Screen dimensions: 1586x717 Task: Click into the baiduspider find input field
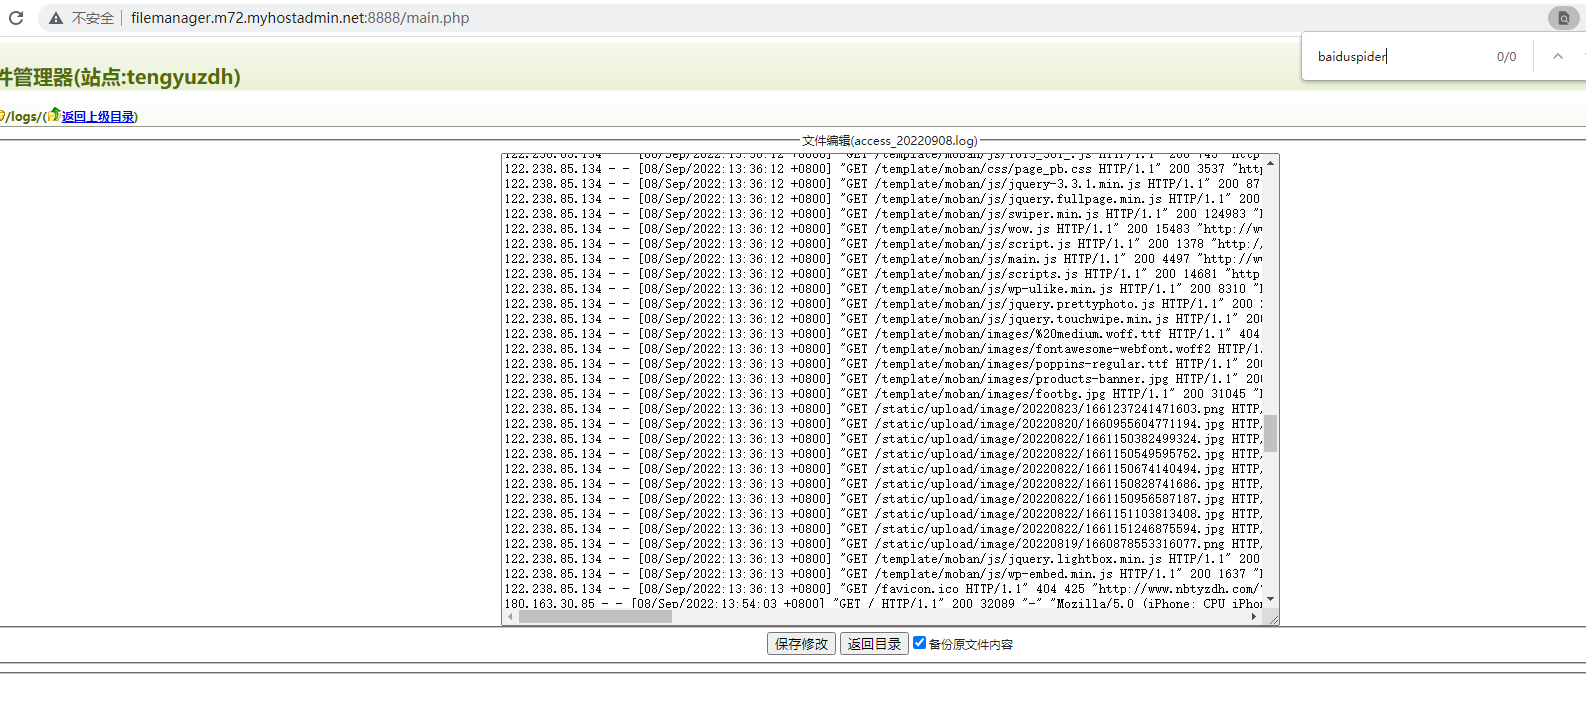[1400, 57]
